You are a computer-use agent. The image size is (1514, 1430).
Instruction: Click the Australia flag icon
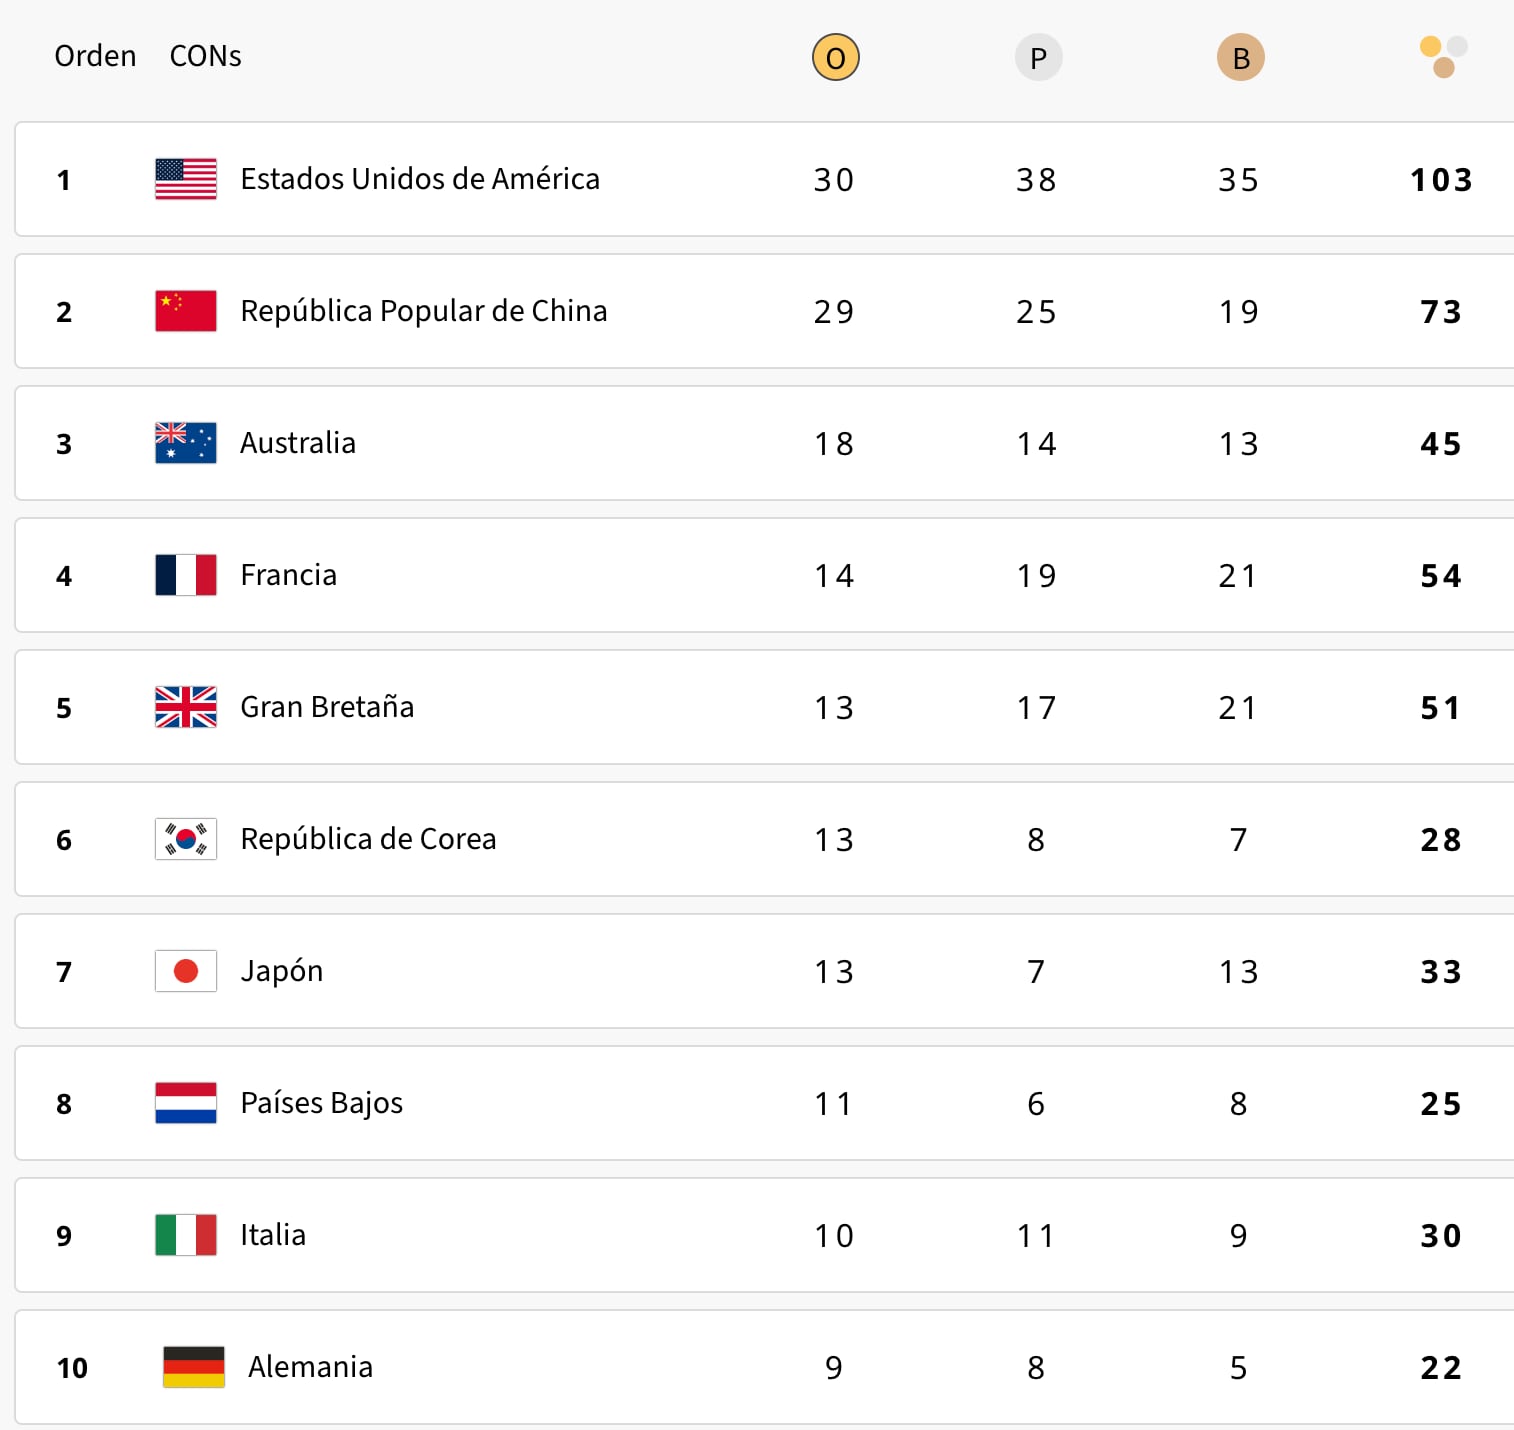pos(186,443)
